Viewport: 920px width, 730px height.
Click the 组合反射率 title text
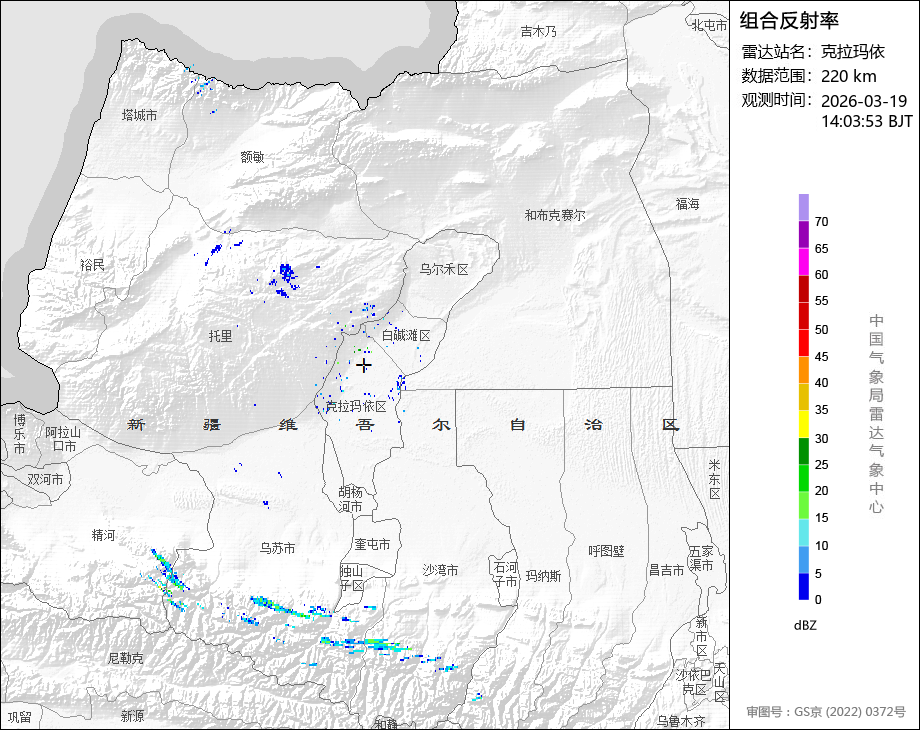789,21
